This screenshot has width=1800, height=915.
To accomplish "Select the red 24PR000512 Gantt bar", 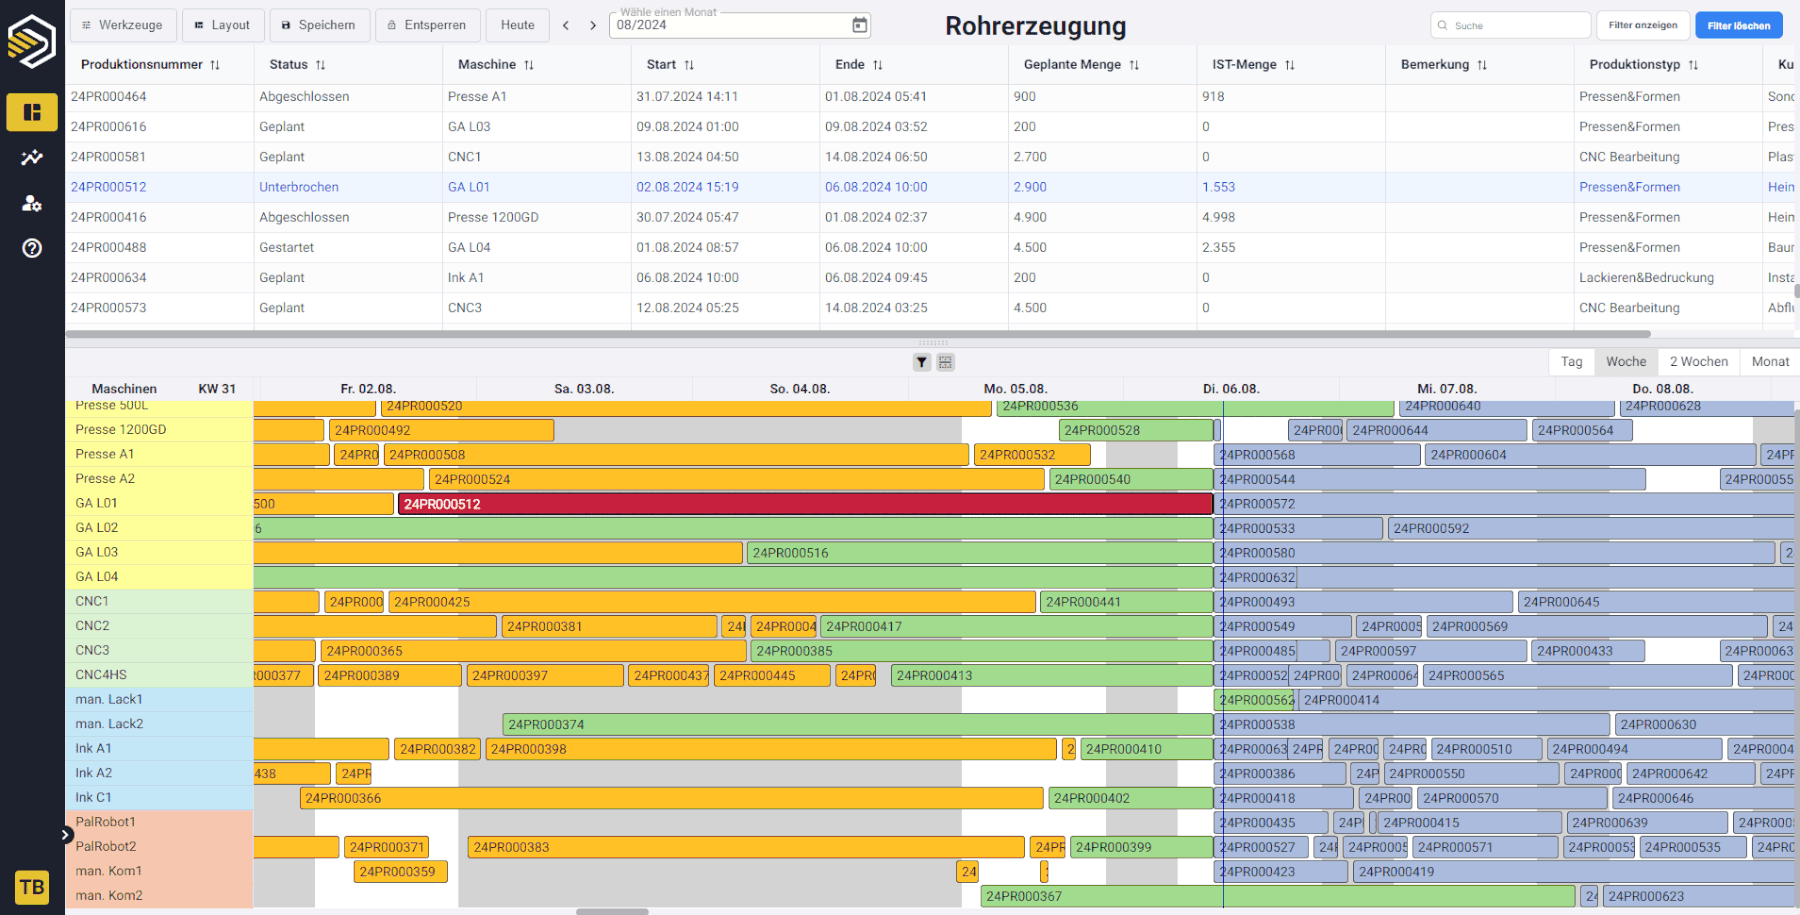I will [x=805, y=504].
